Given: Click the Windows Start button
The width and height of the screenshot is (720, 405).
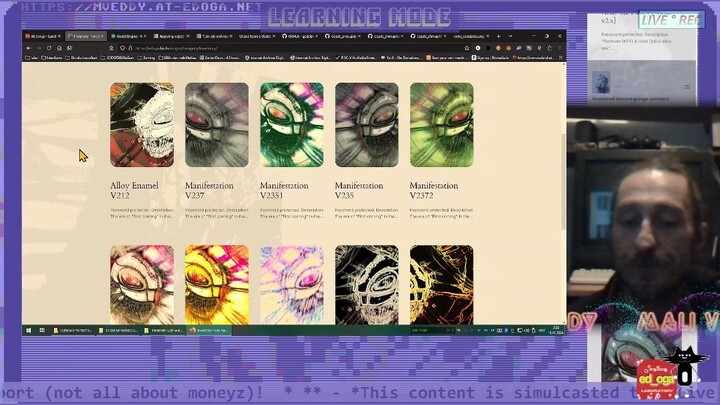Looking at the screenshot, I should [28, 330].
